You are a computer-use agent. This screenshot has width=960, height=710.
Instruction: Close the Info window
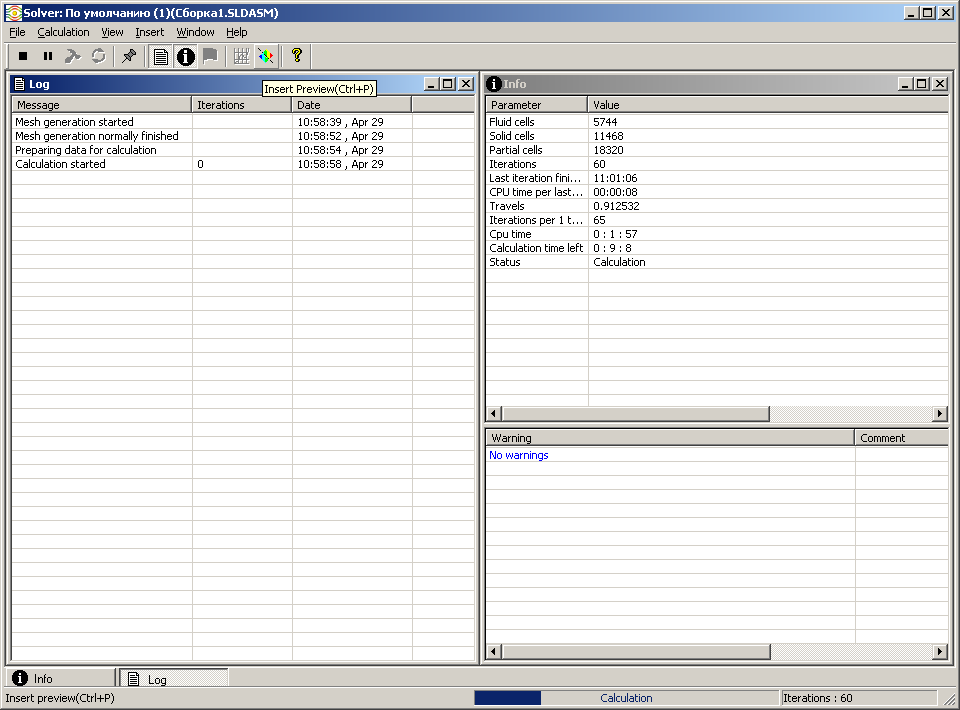940,84
